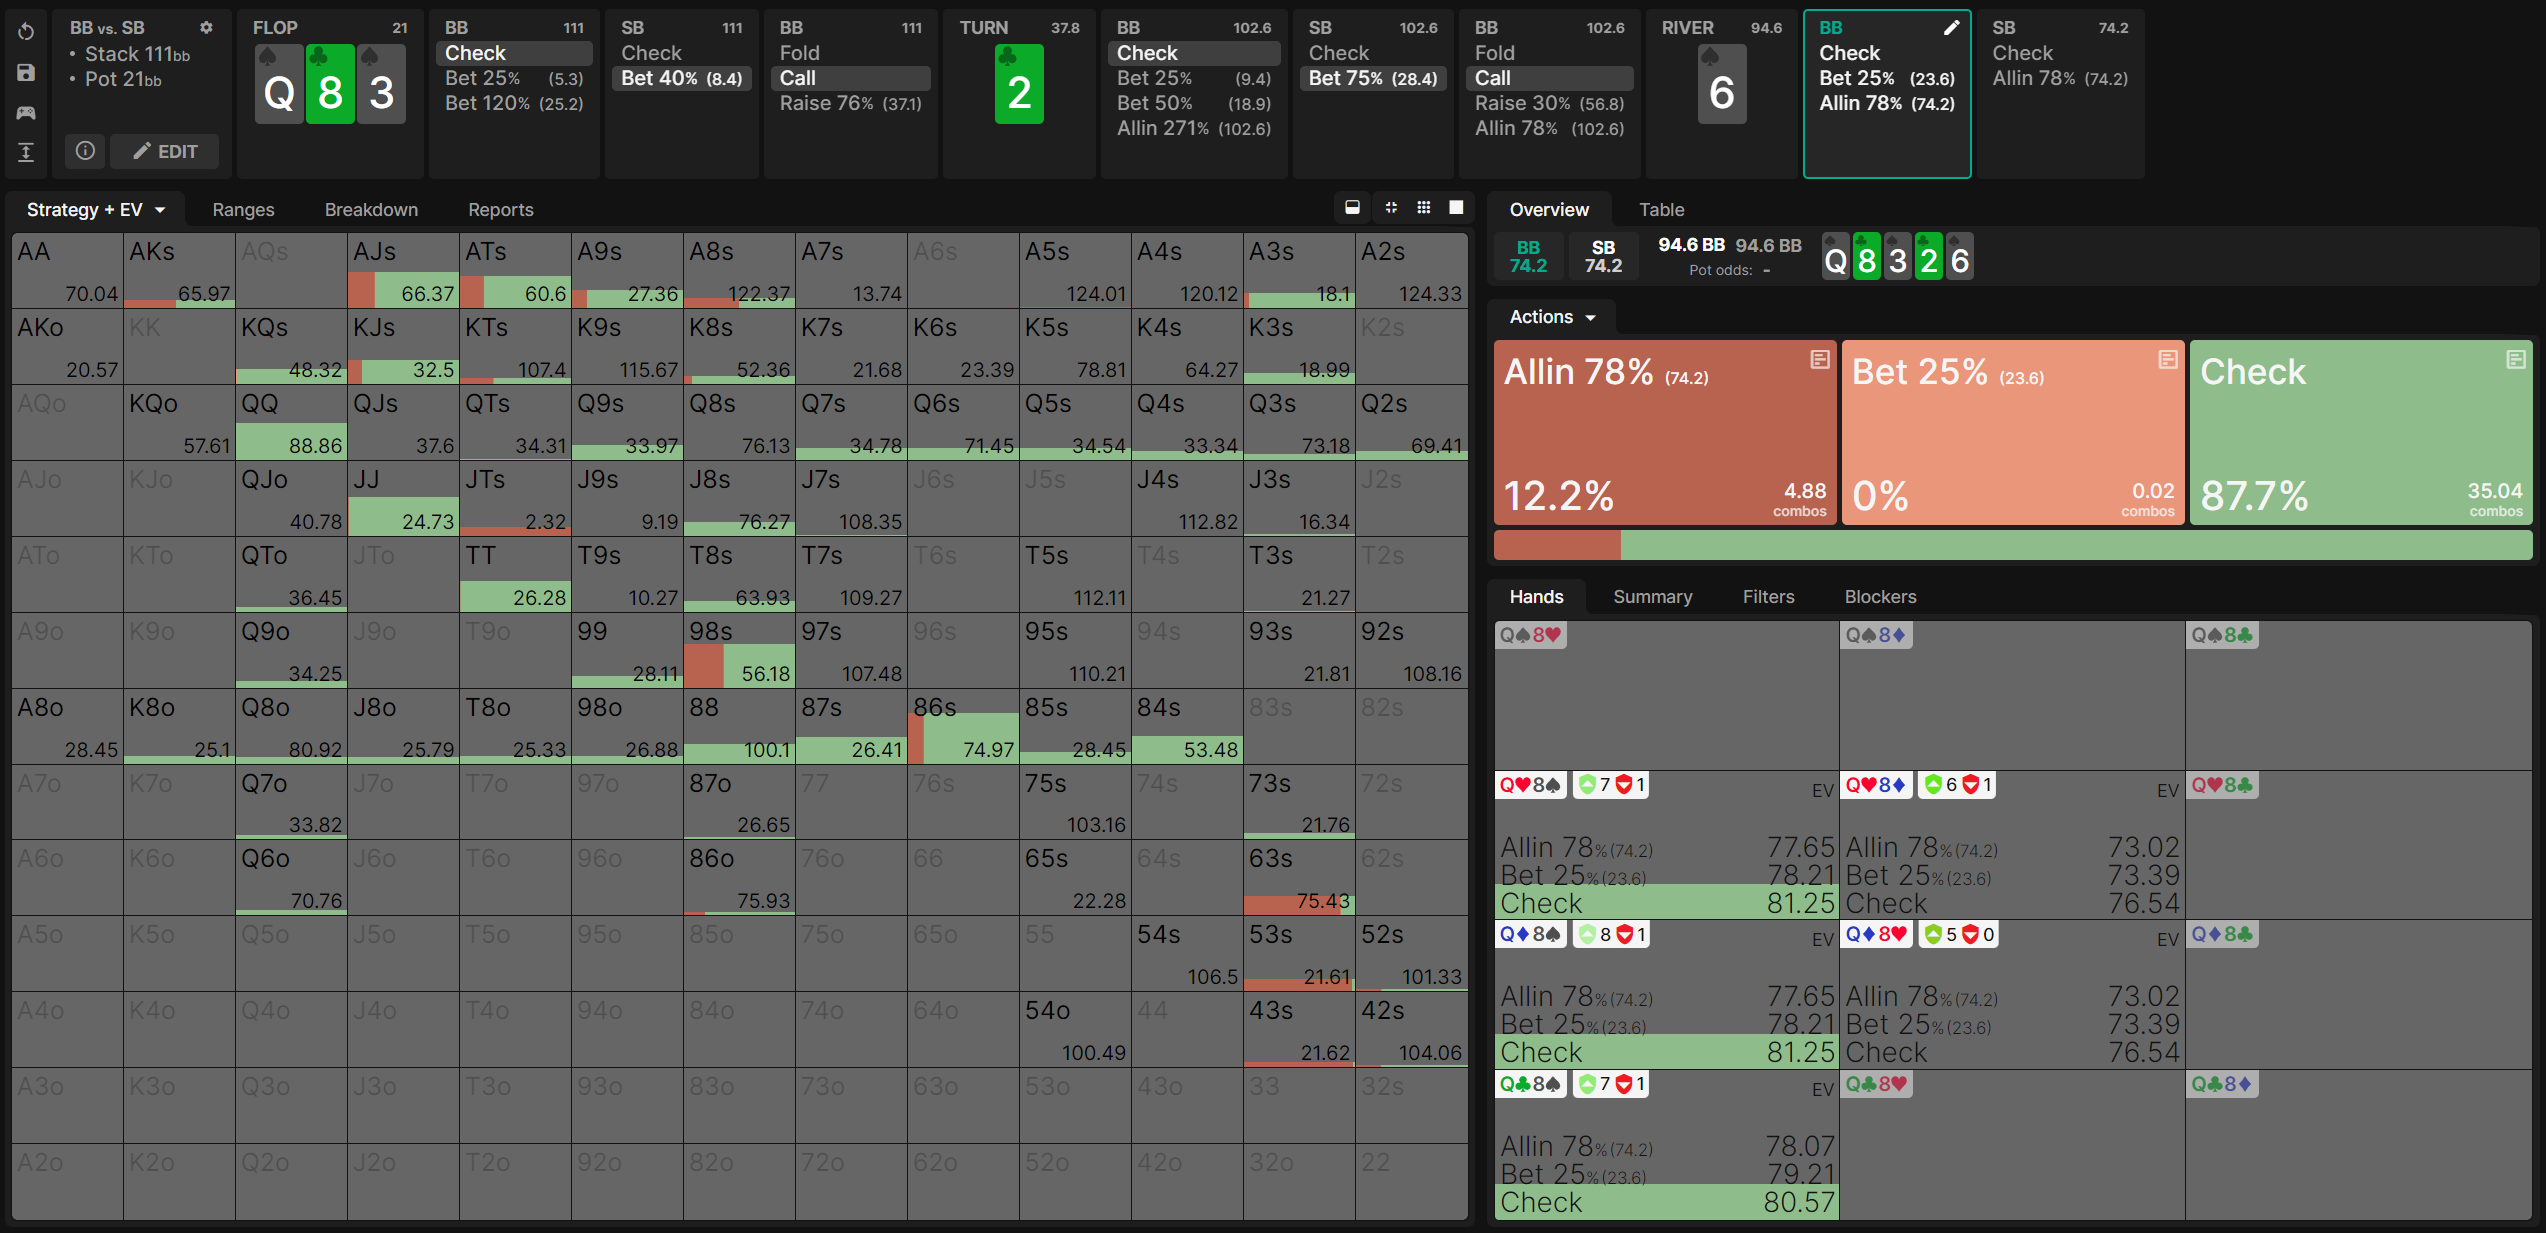Viewport: 2546px width, 1233px height.
Task: Switch to the Breakdown tab
Action: [x=371, y=210]
